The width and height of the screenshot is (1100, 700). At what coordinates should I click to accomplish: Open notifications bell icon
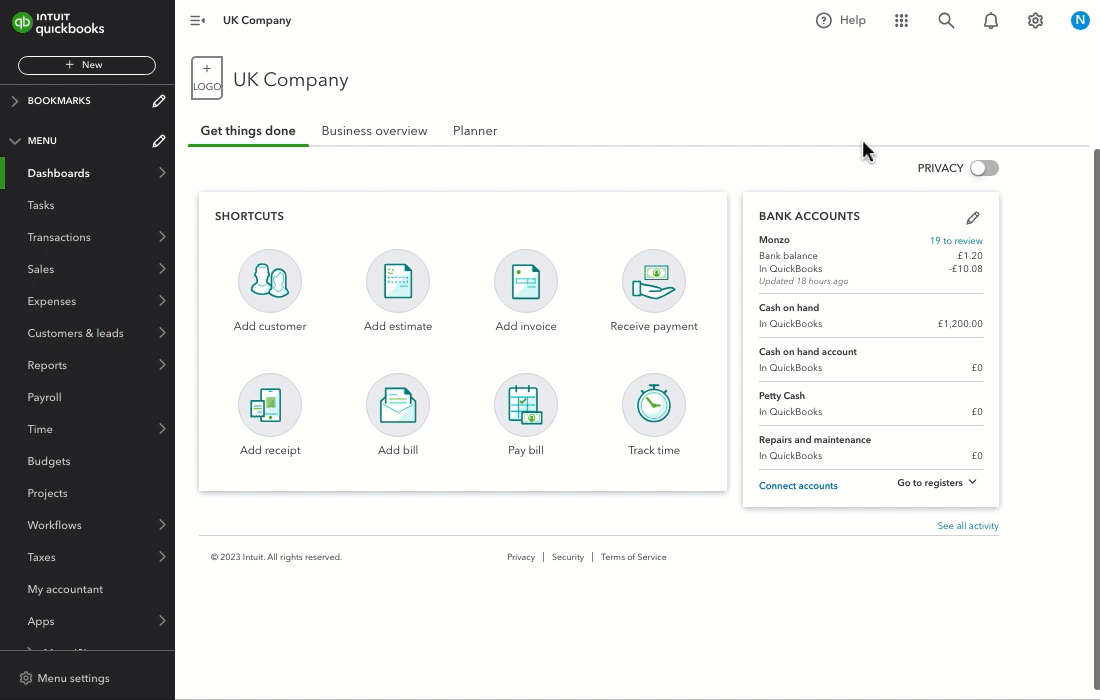coord(991,20)
